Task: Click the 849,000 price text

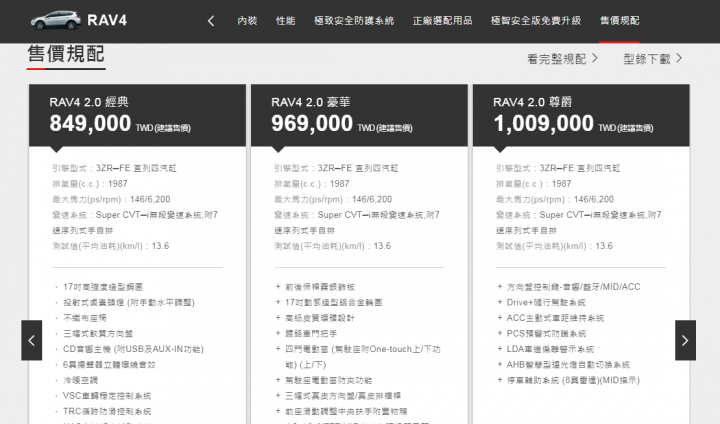Action: (90, 124)
